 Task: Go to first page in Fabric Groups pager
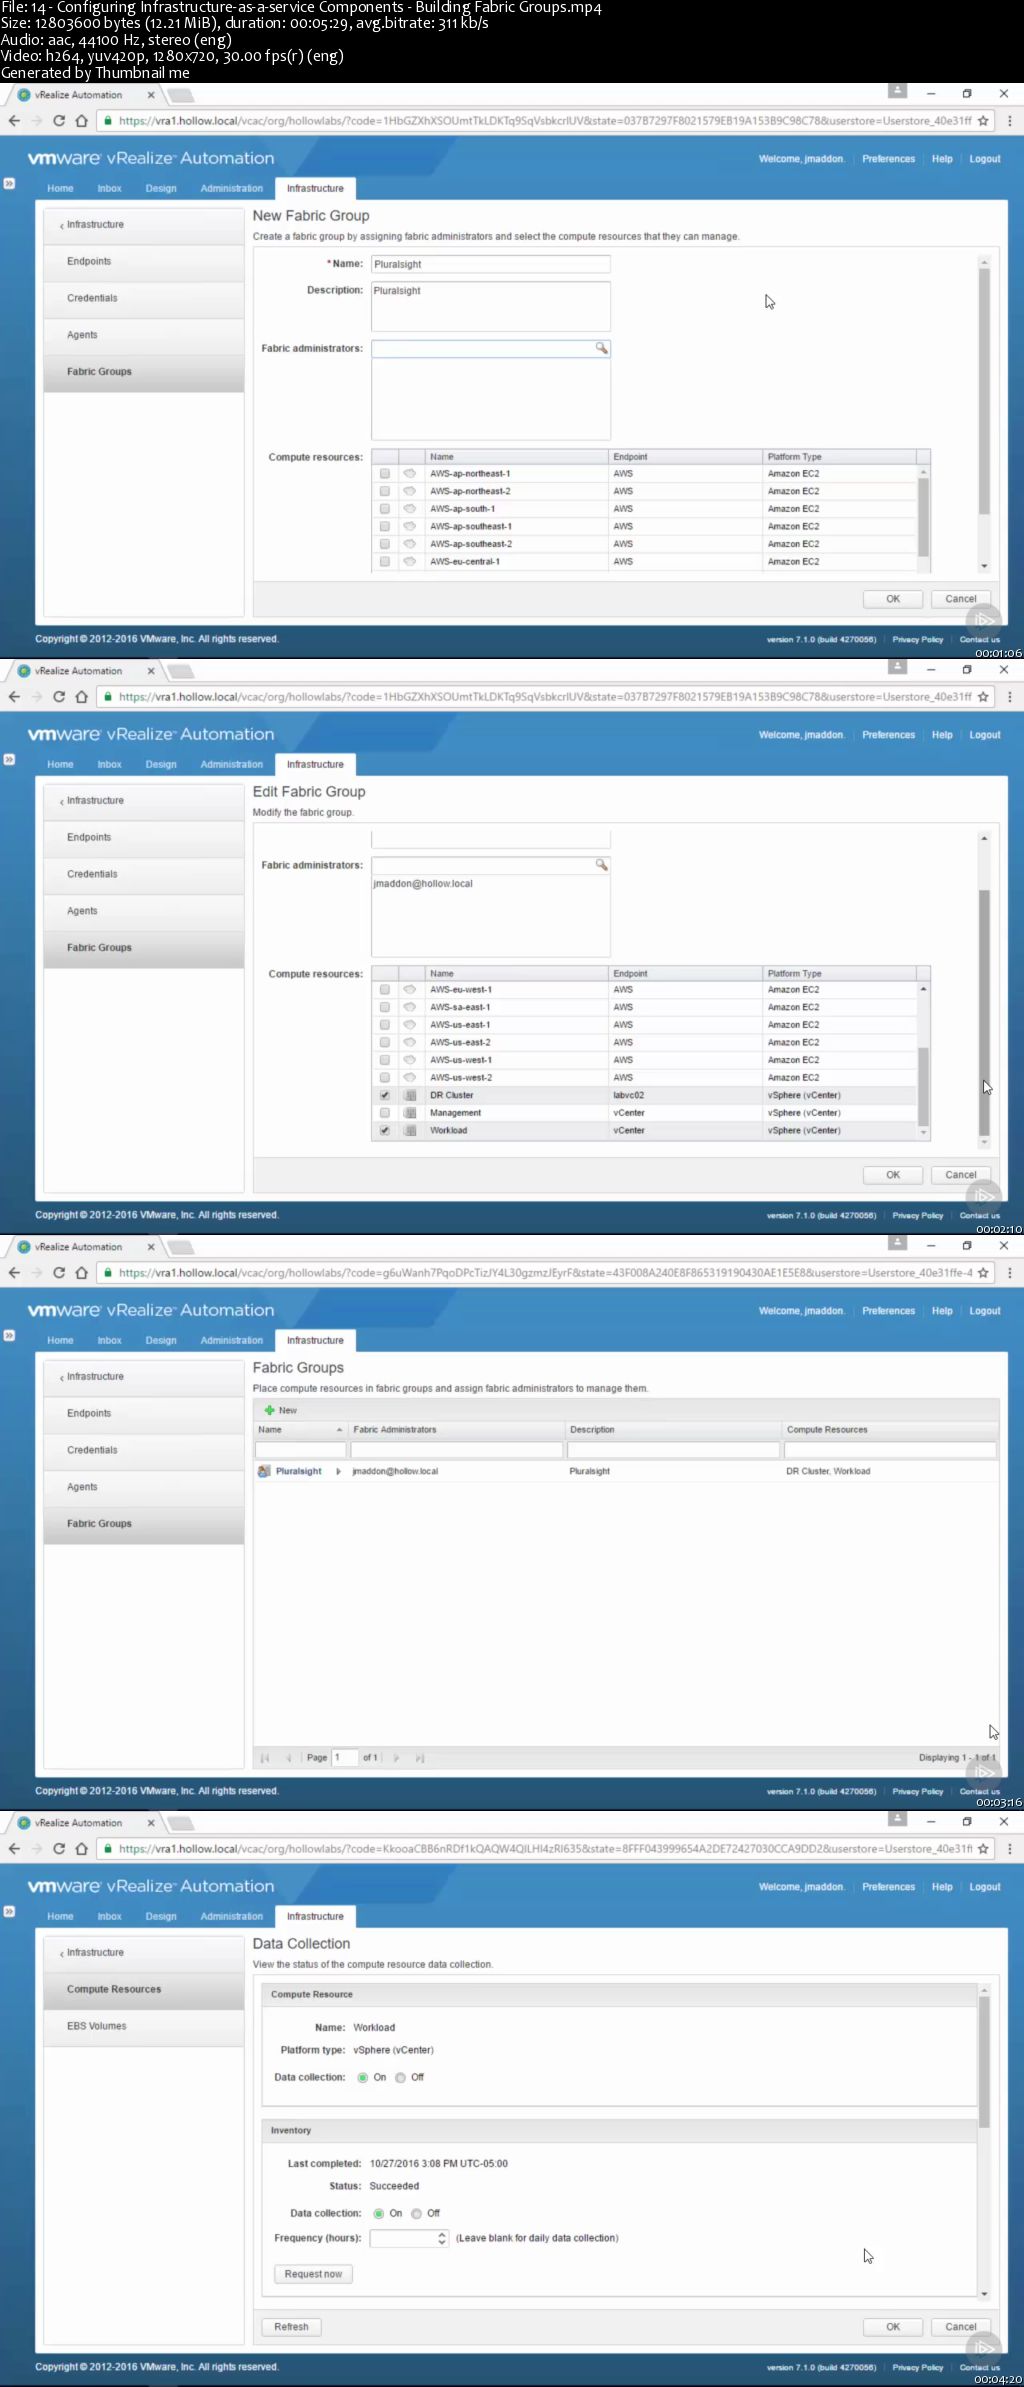(x=265, y=1757)
